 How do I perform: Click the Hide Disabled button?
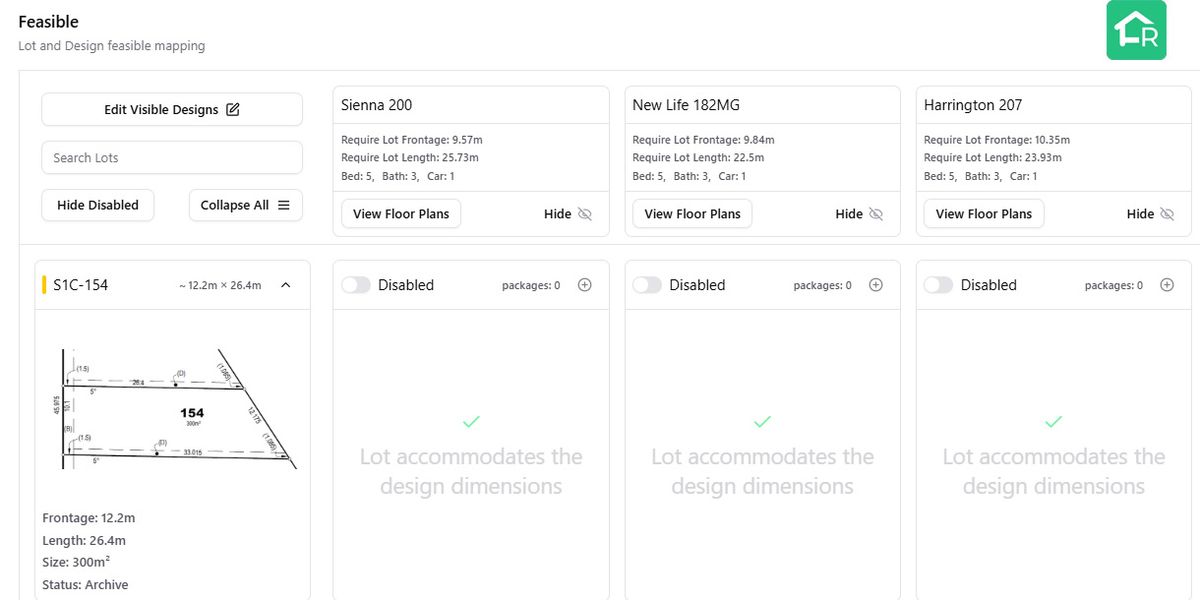click(x=97, y=204)
